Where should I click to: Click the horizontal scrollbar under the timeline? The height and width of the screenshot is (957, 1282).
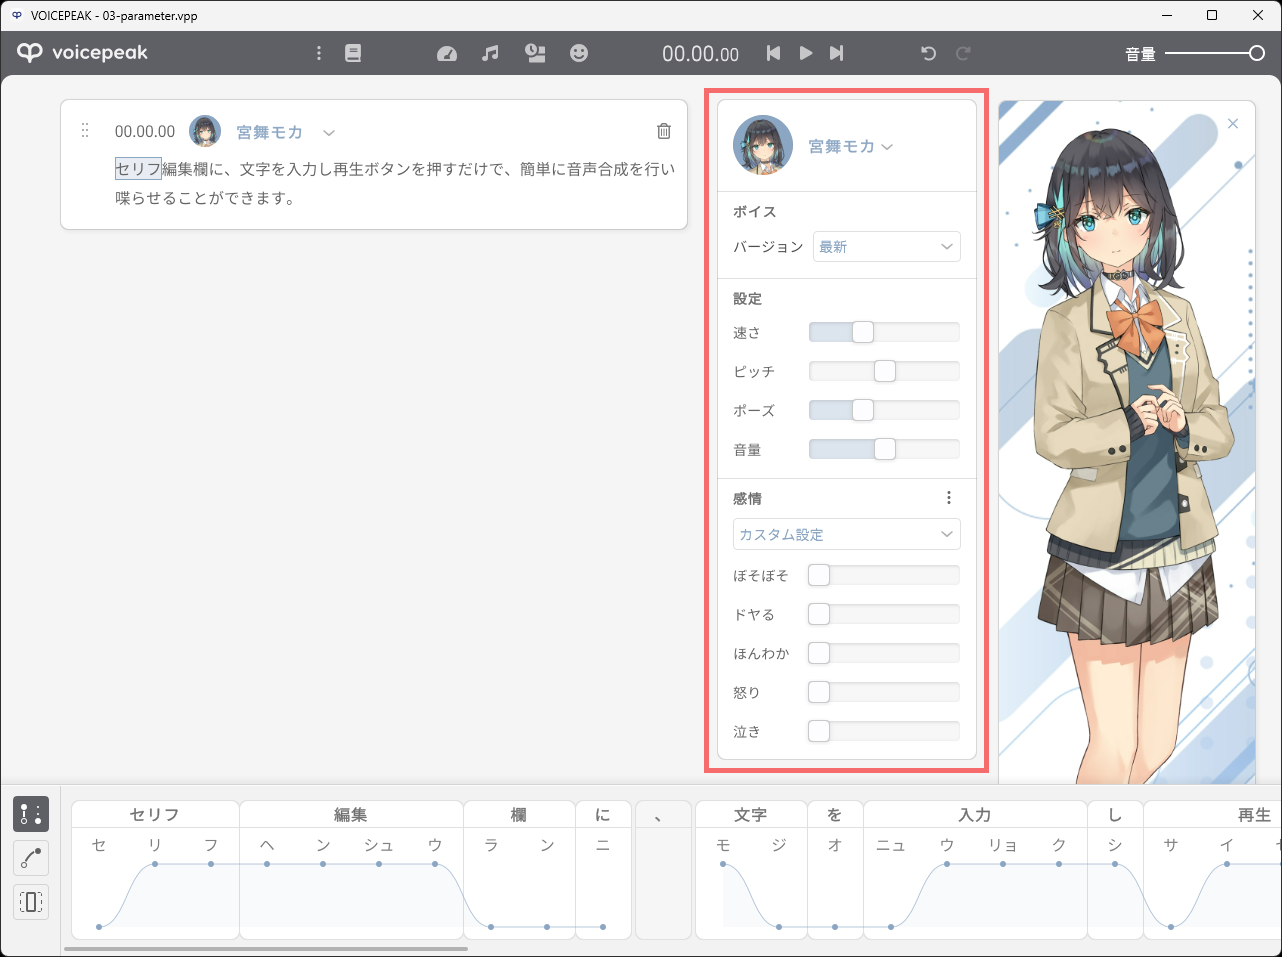click(x=266, y=949)
